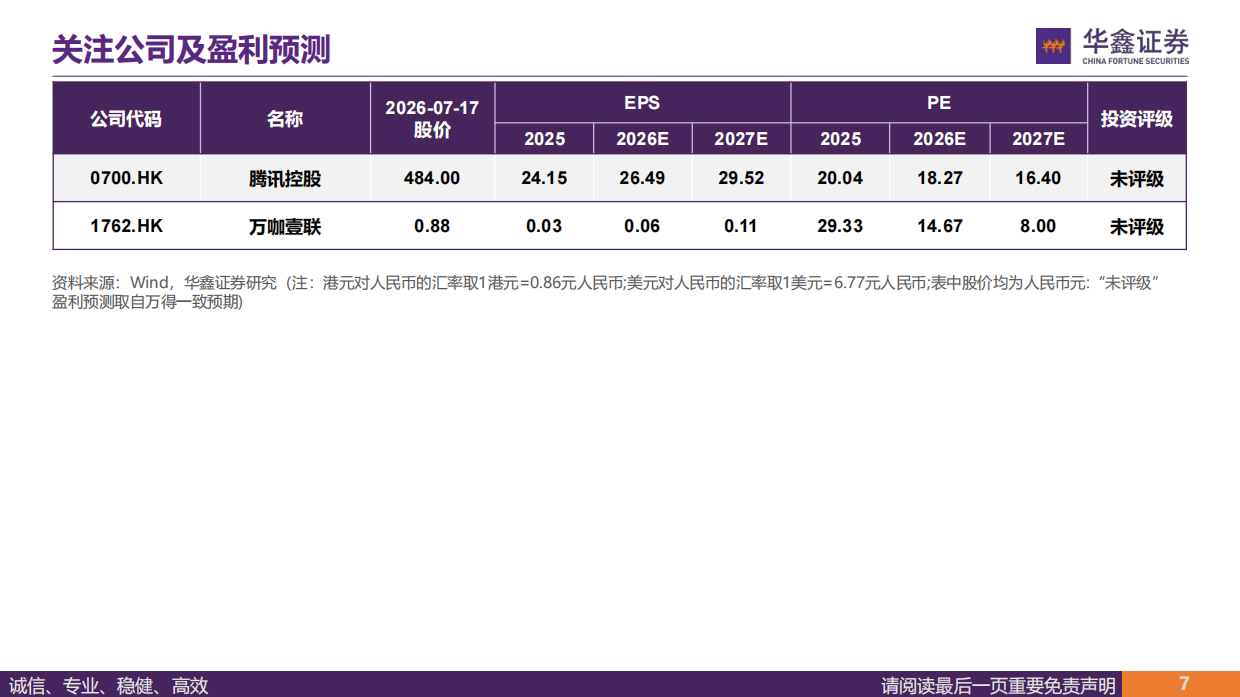Click the China Fortune Securities logo icon
1240x697 pixels.
pos(1055,46)
